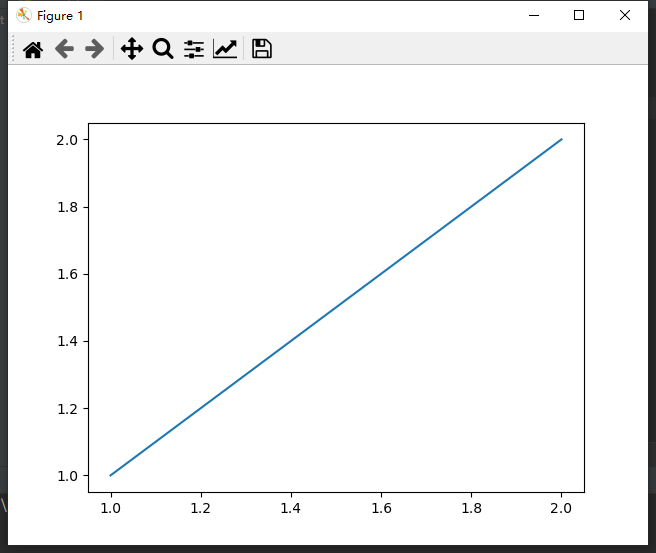Click the y-axis label 1.6
This screenshot has width=656, height=553.
click(67, 274)
